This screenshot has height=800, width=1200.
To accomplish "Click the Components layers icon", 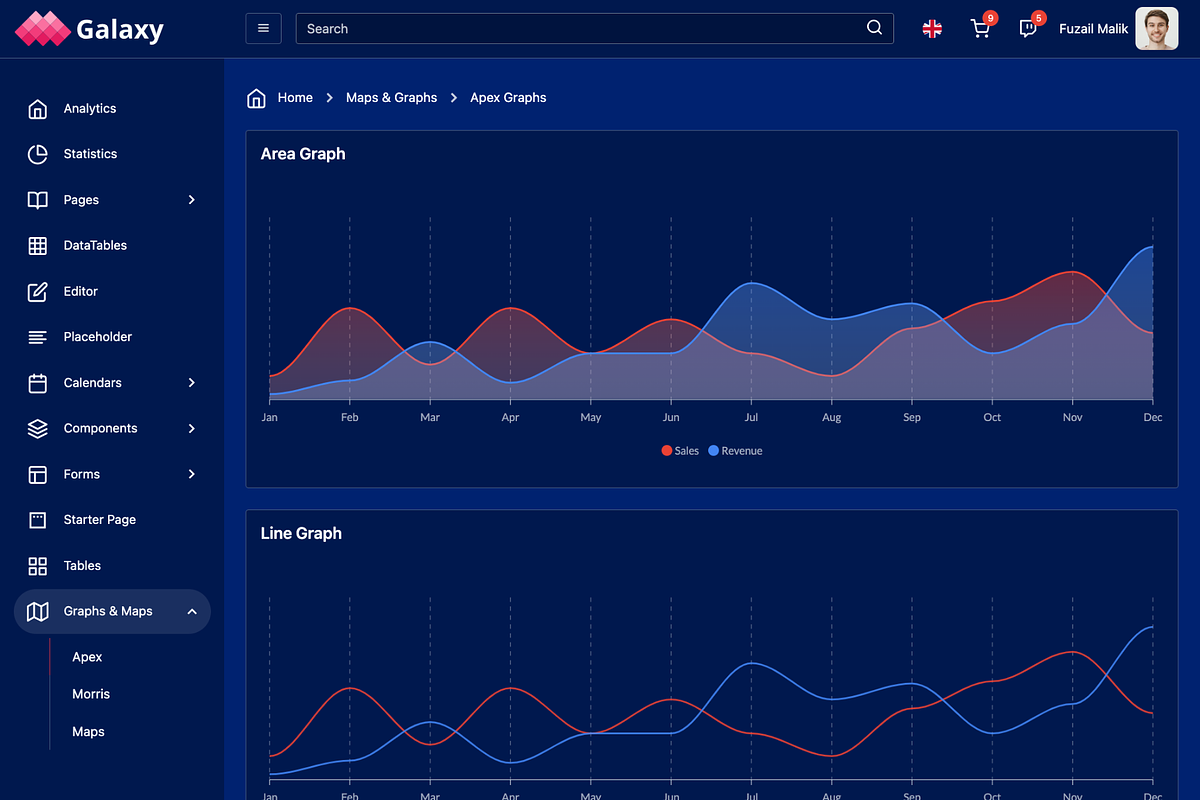I will click(x=38, y=428).
